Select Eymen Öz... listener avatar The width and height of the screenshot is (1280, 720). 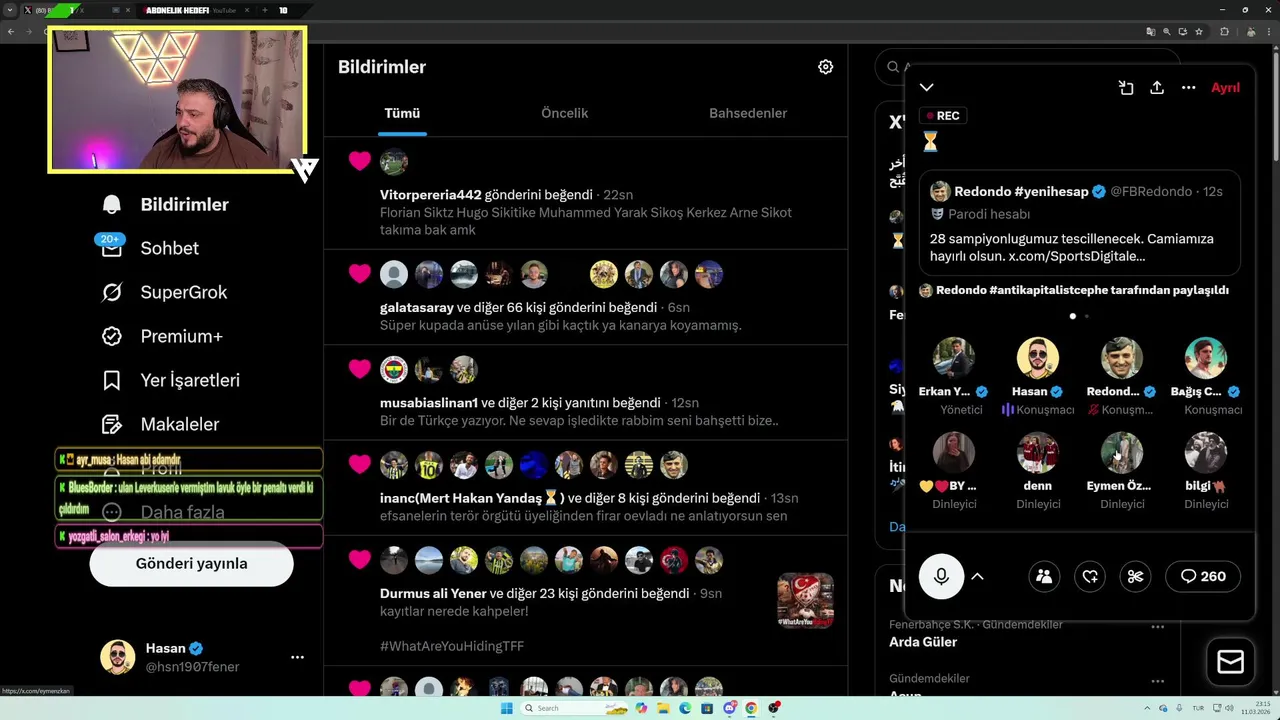click(x=1122, y=452)
